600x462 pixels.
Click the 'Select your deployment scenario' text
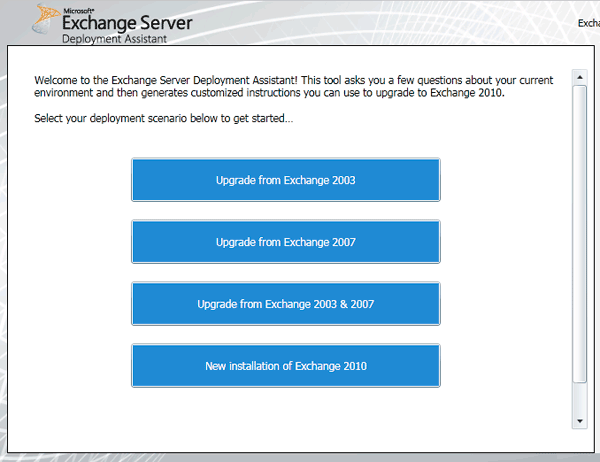164,118
